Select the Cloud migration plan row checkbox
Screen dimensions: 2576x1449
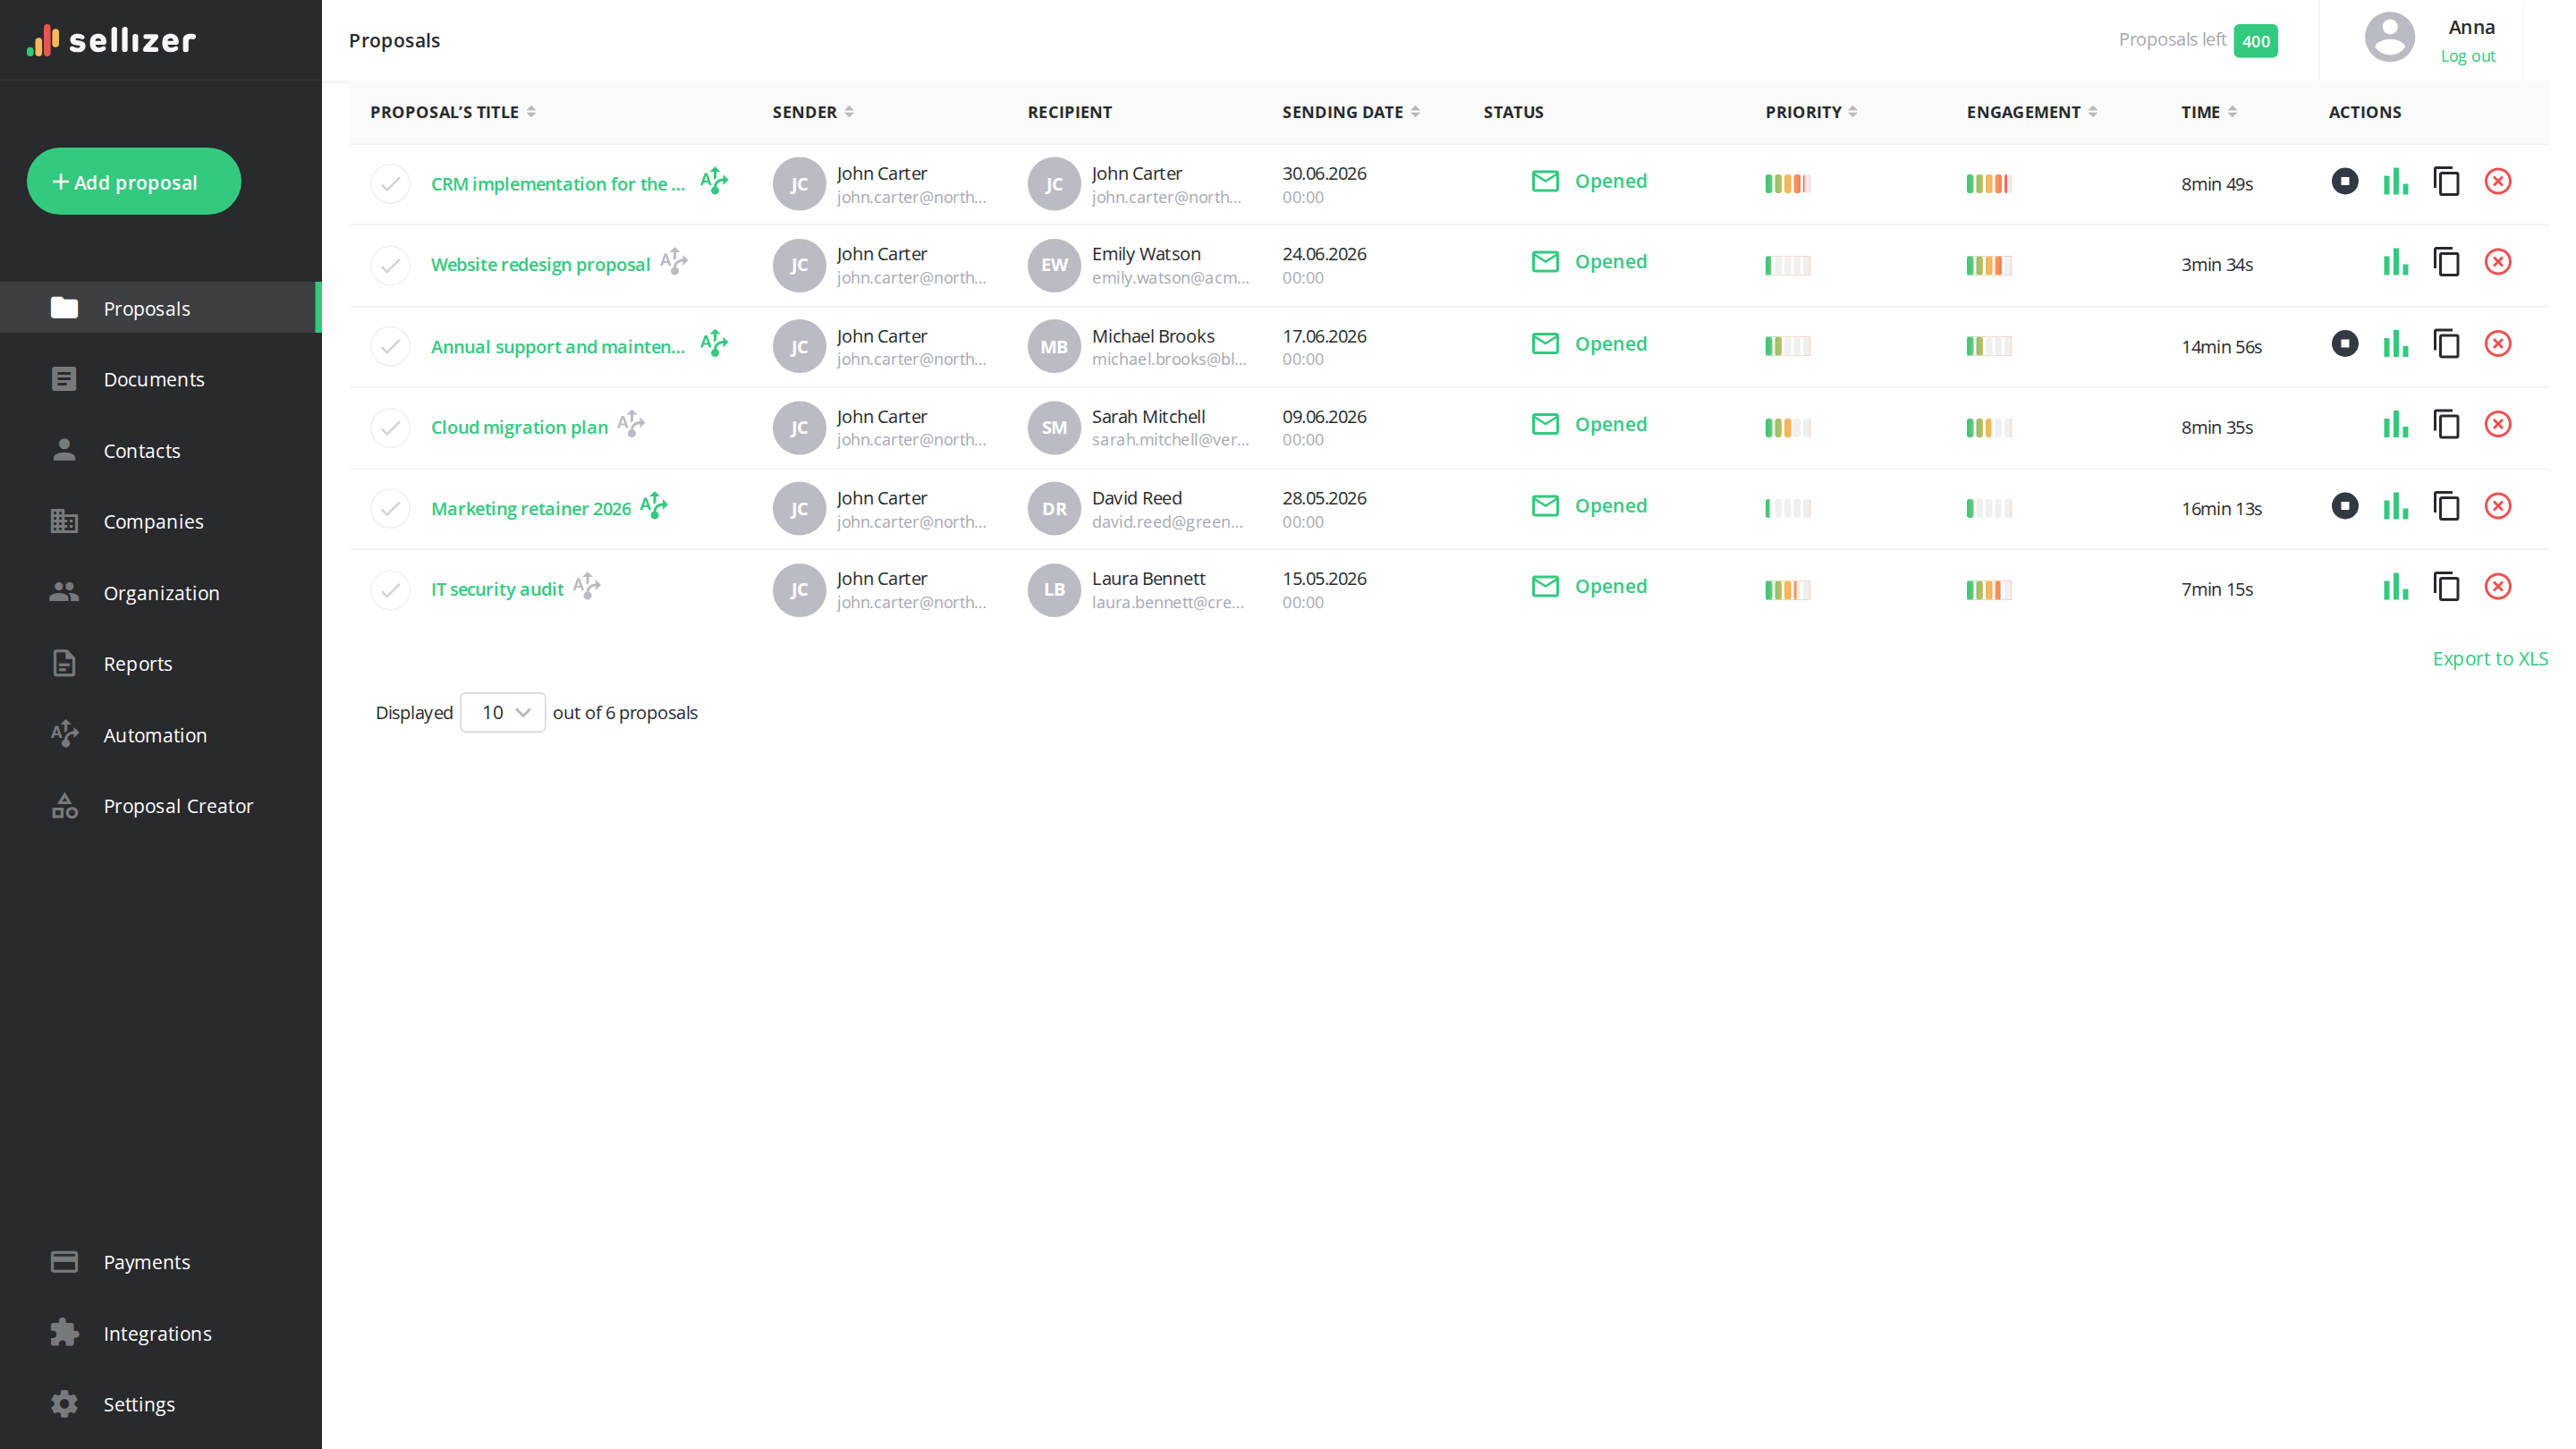[390, 428]
